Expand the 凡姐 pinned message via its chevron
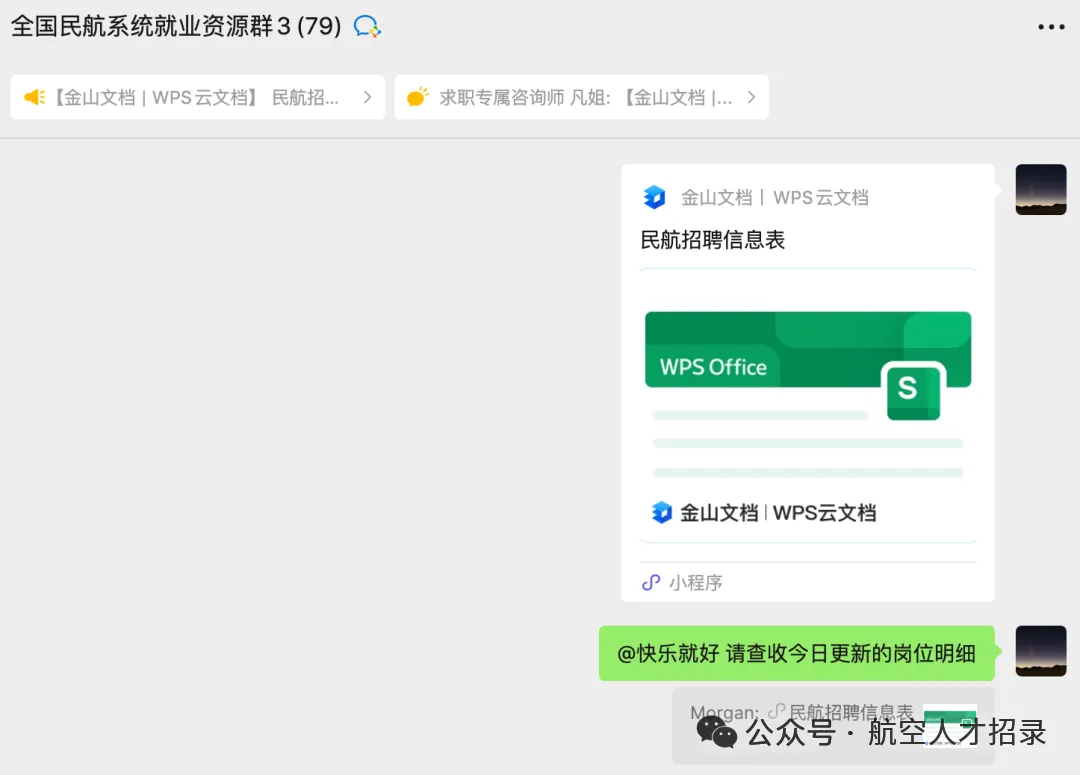 pyautogui.click(x=751, y=97)
